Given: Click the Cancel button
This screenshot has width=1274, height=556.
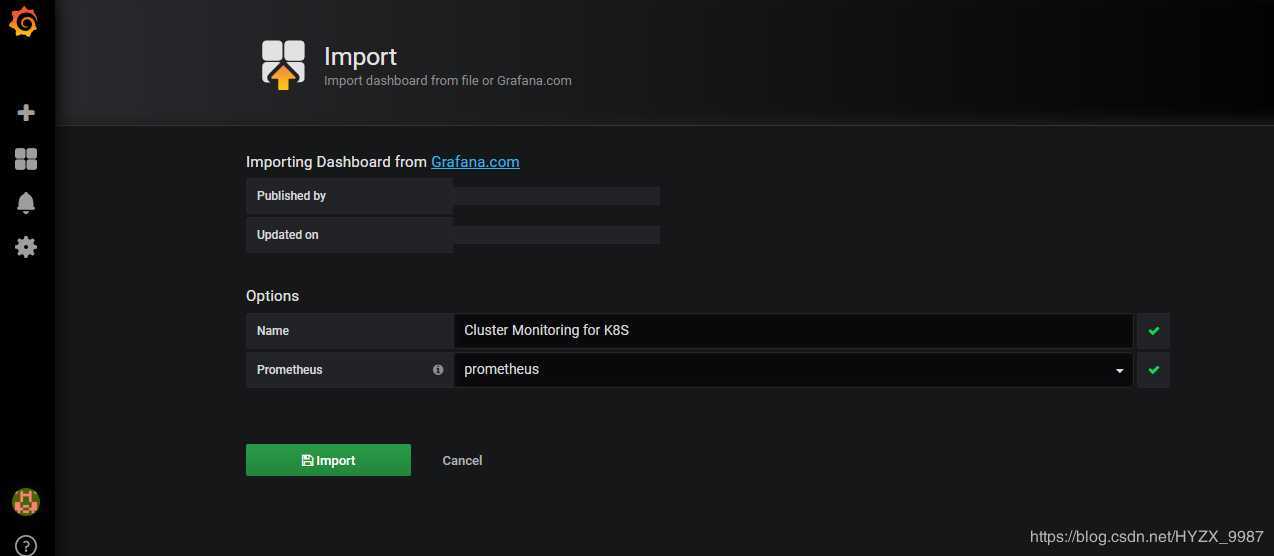Looking at the screenshot, I should tap(462, 460).
